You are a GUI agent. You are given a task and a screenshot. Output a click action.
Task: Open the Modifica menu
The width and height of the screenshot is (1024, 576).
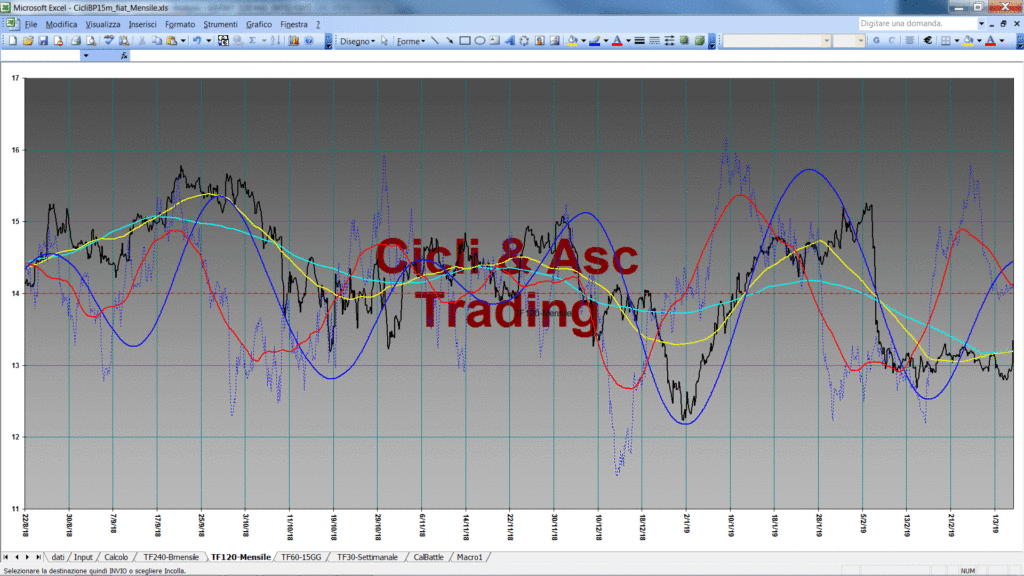61,24
